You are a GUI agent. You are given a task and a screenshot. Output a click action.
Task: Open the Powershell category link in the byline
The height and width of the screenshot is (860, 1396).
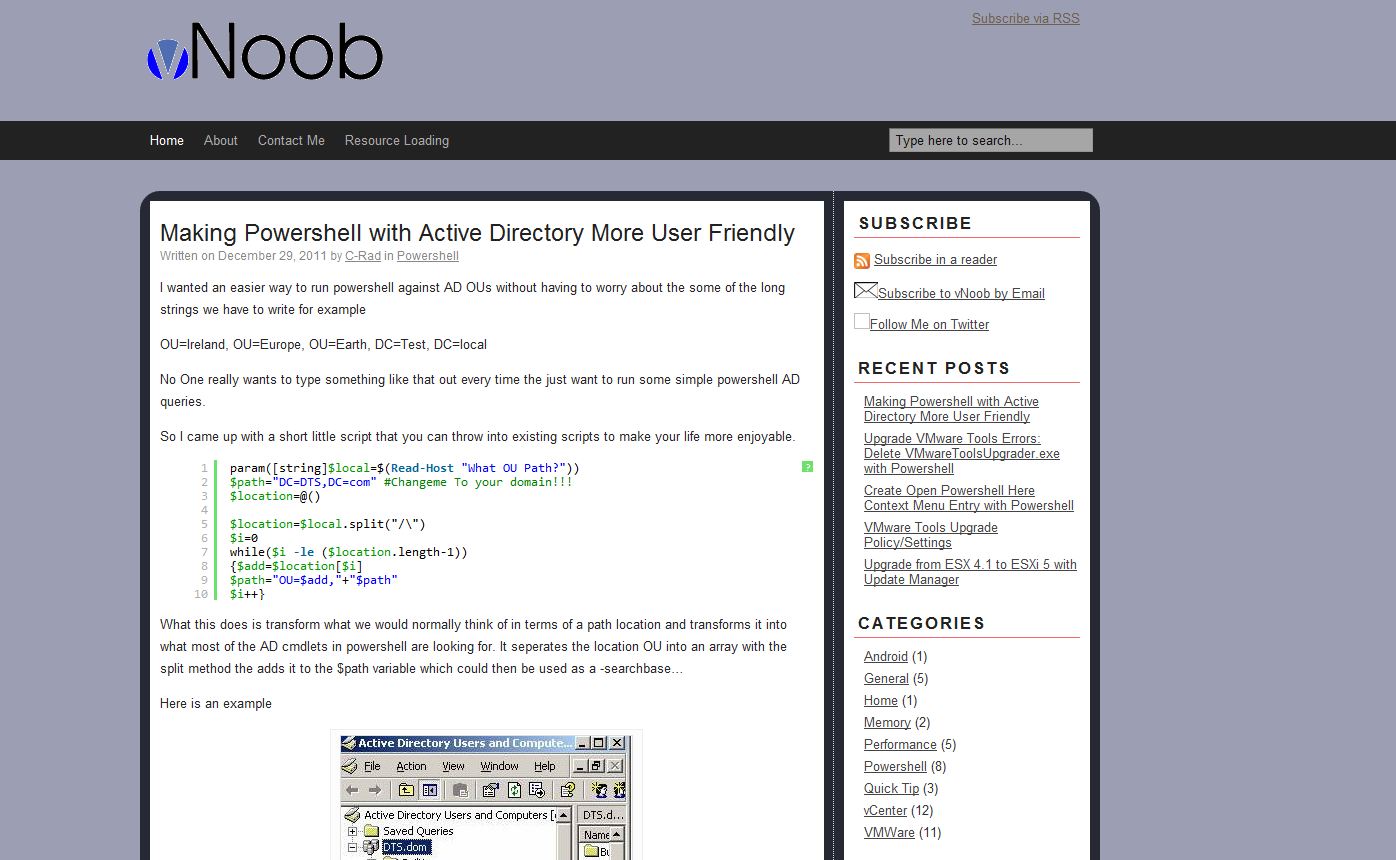427,255
